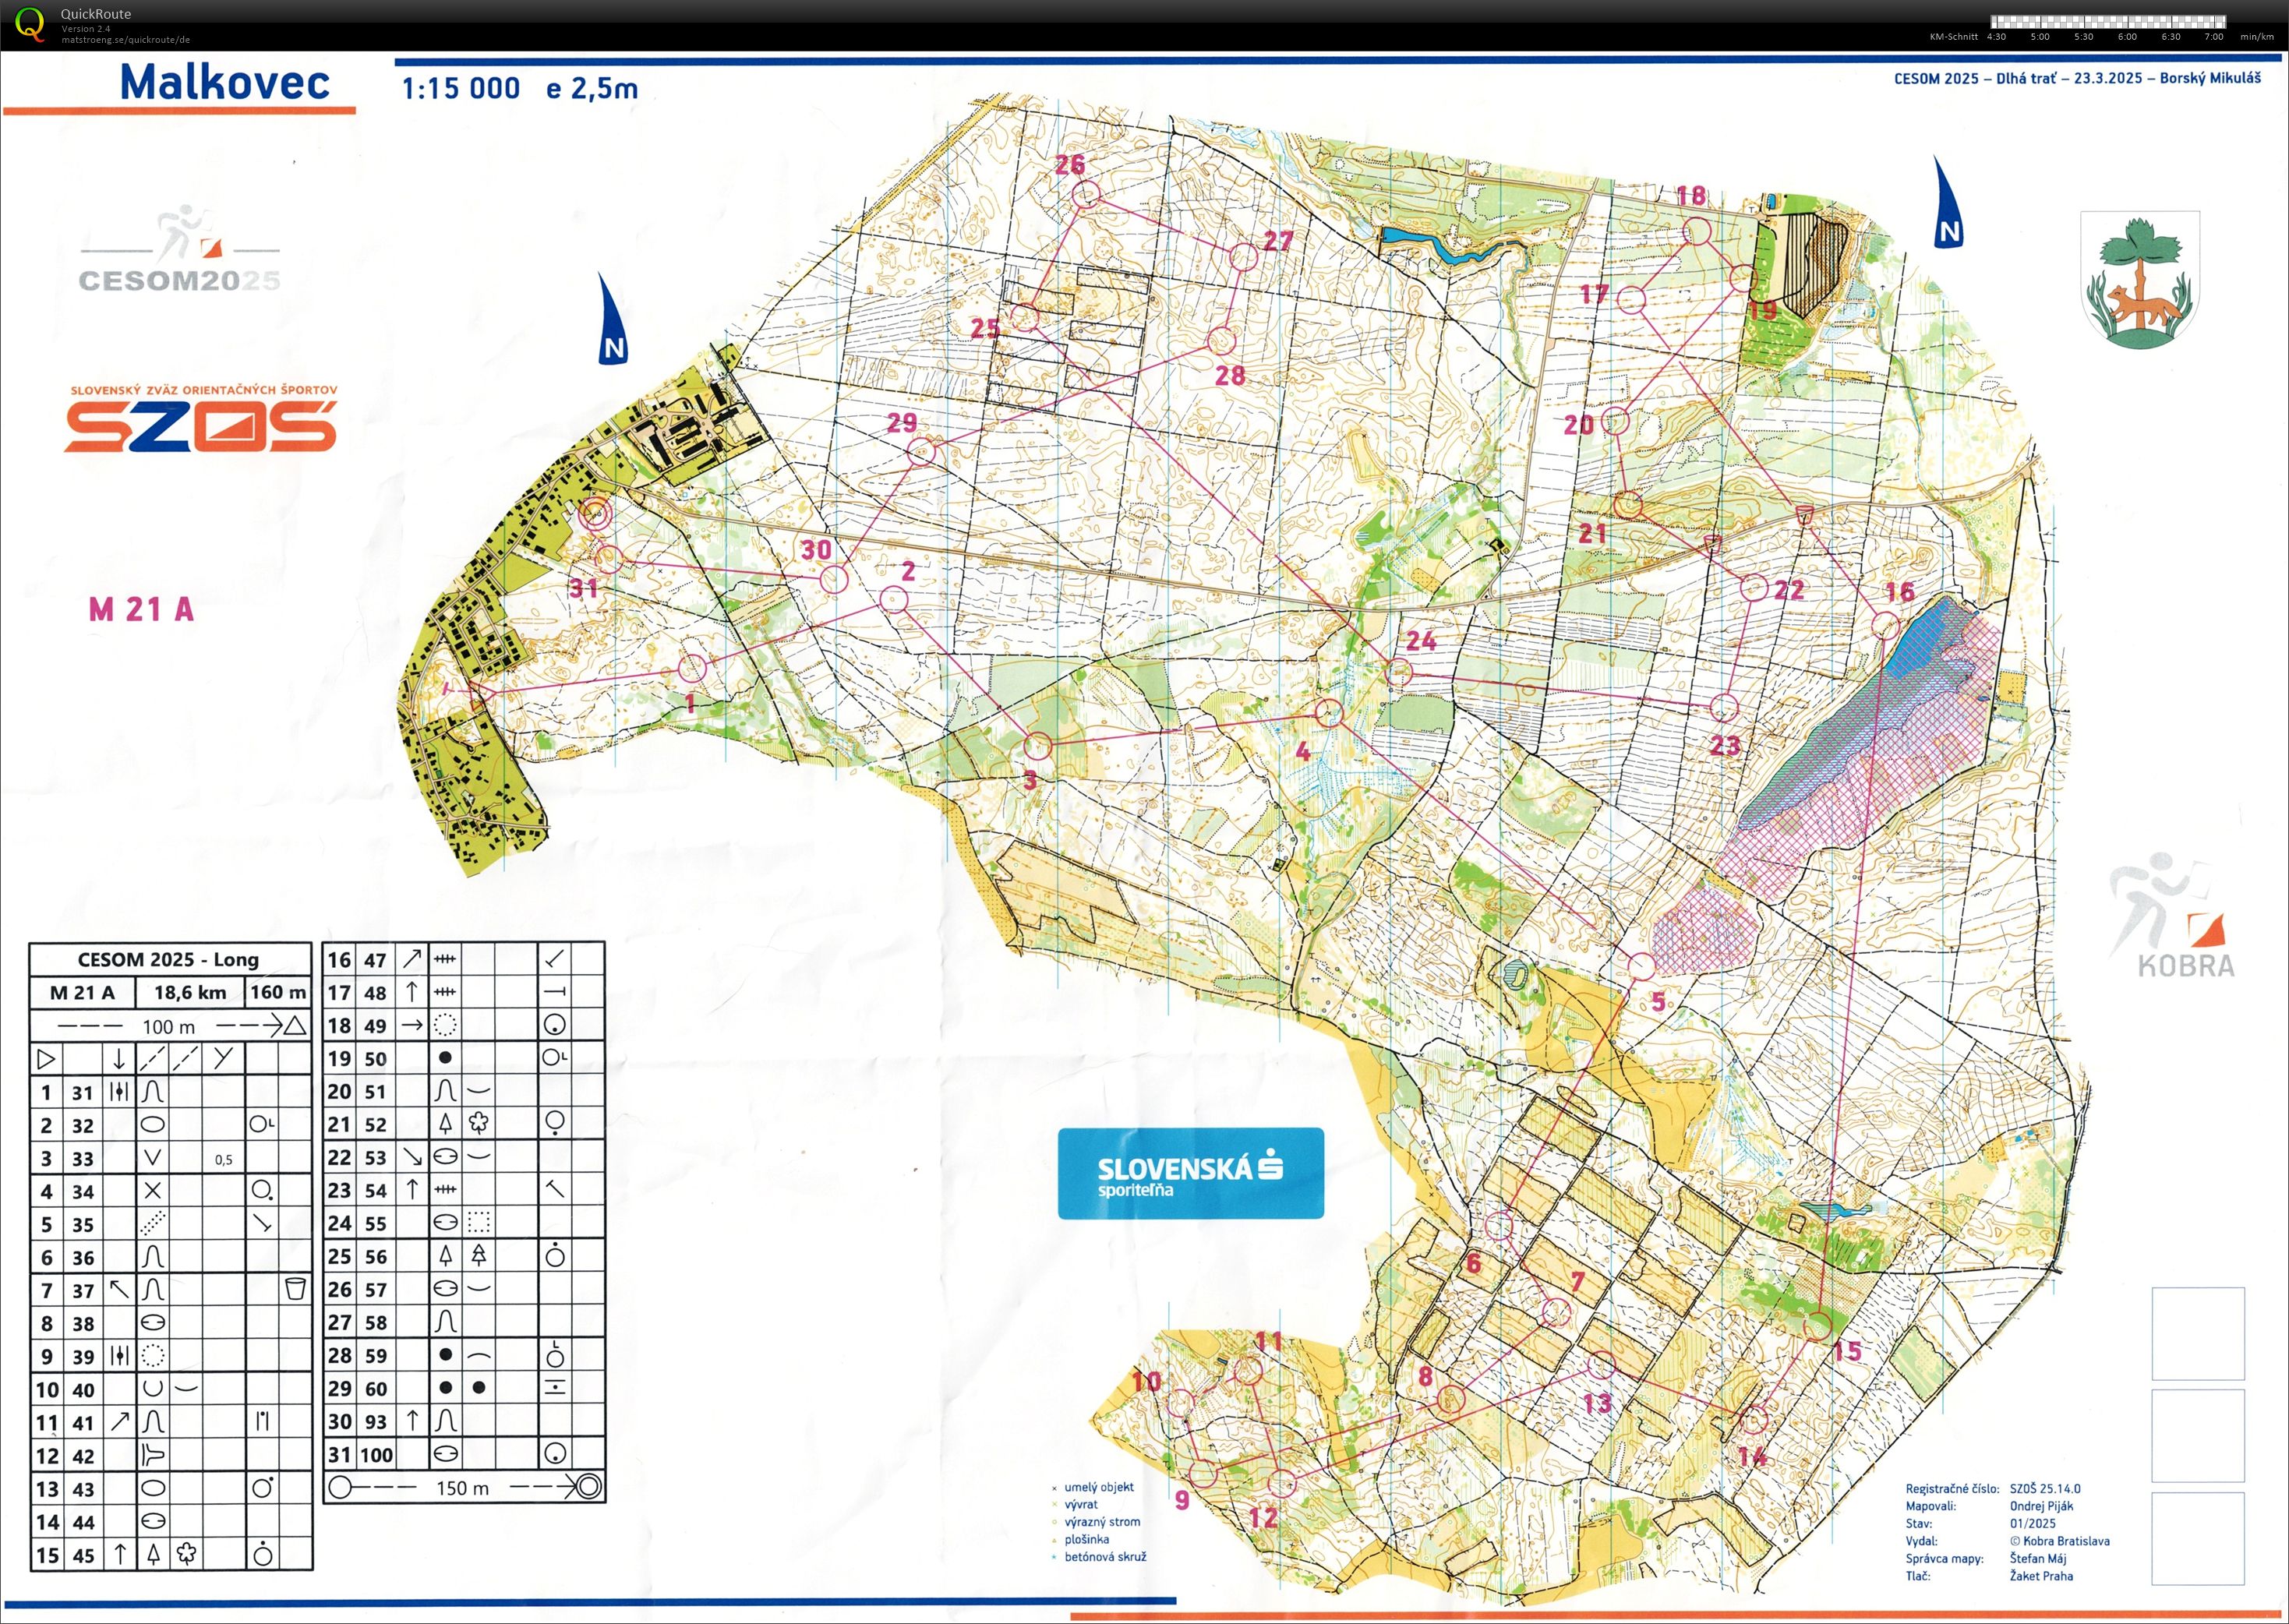Click control circle 8 on the map
The height and width of the screenshot is (1624, 2289).
point(1451,1399)
